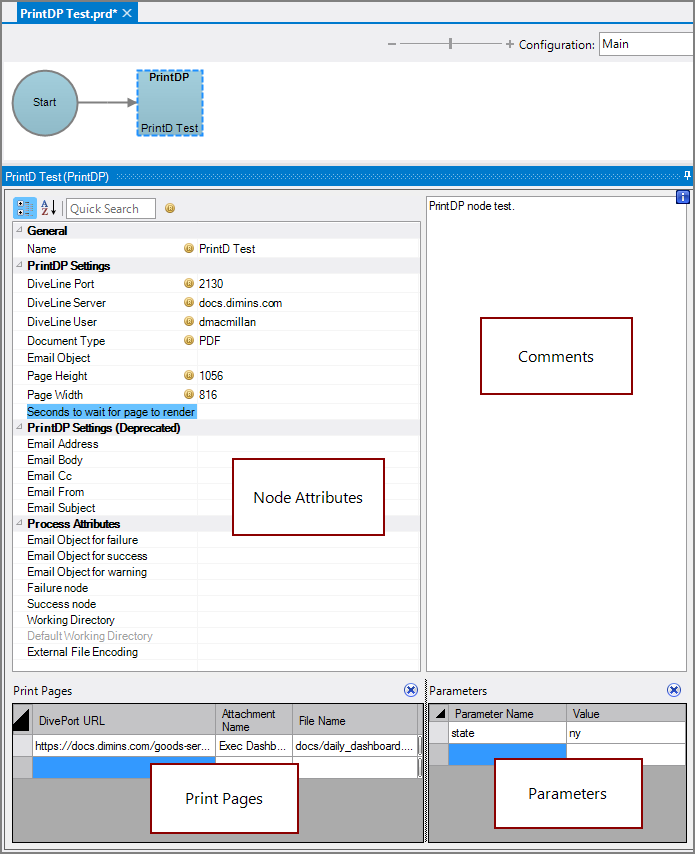Click the required marker next to DiveLine Port
695x854 pixels.
click(189, 283)
